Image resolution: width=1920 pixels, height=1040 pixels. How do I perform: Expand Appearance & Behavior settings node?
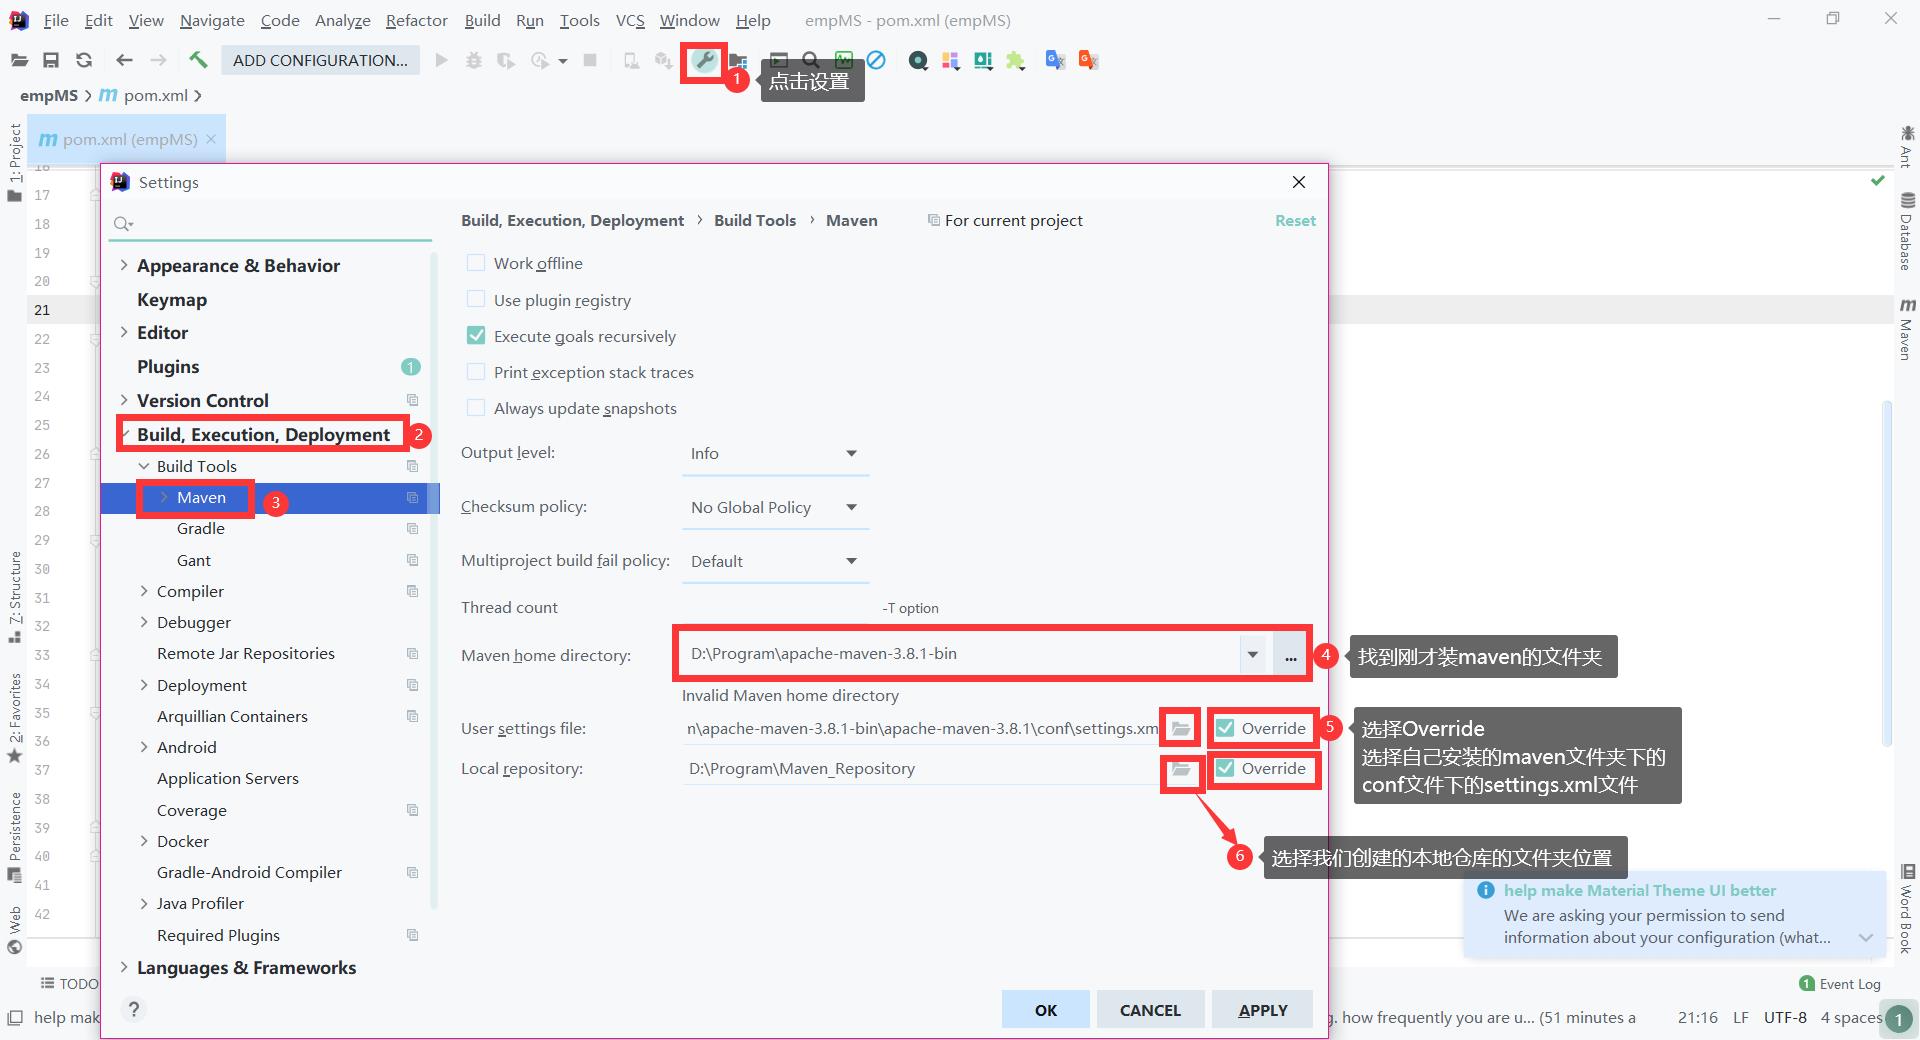124,265
